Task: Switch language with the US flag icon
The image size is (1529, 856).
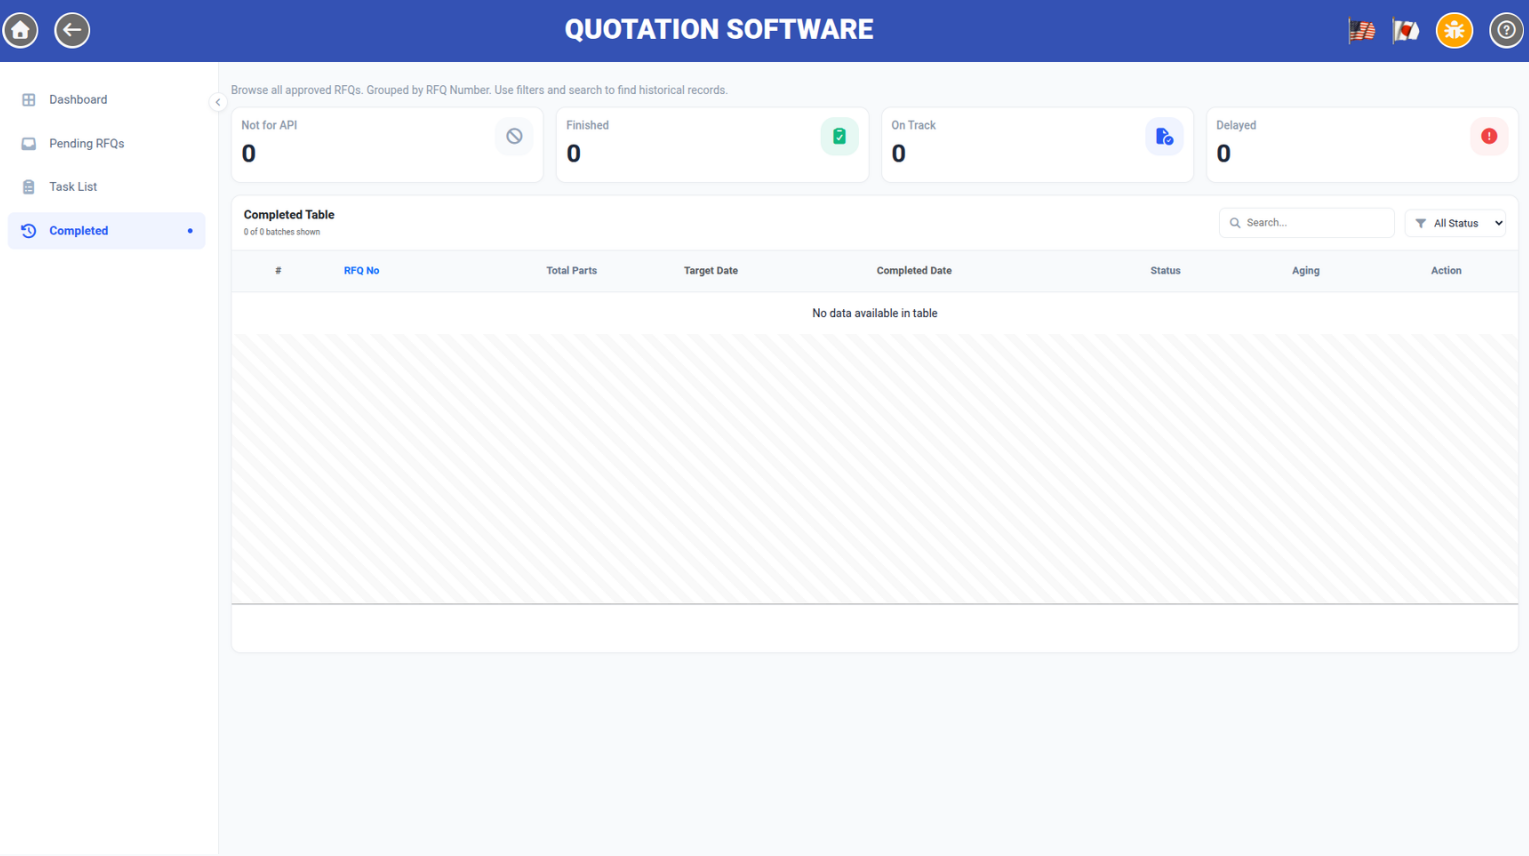Action: (1361, 31)
